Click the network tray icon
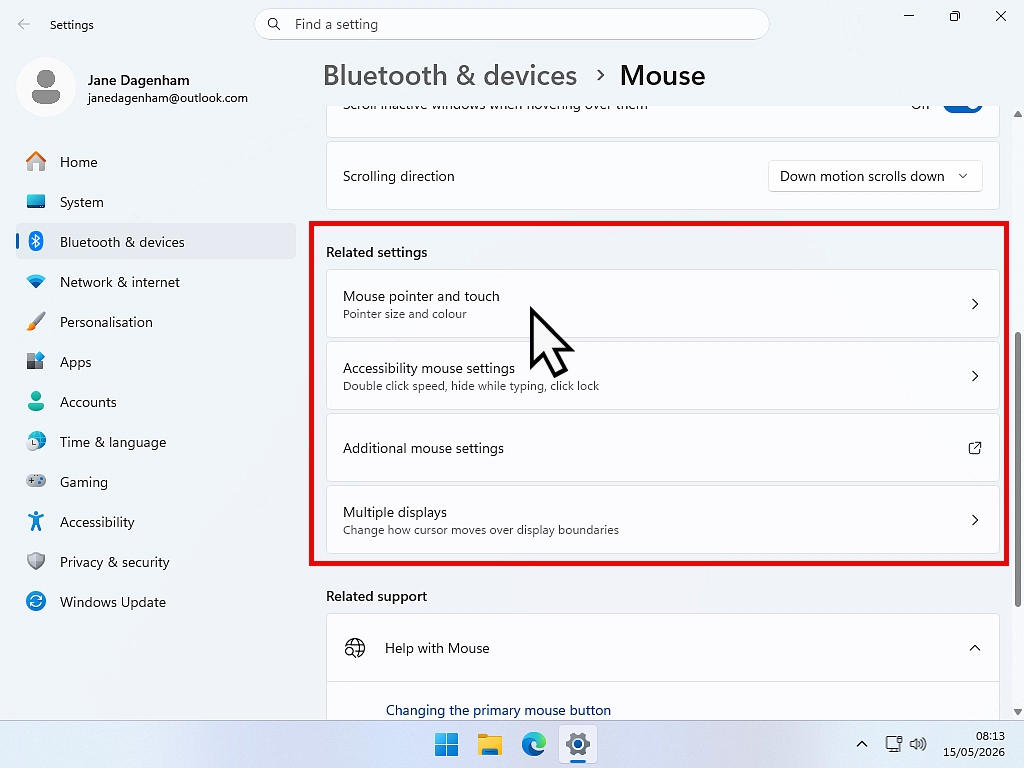This screenshot has height=768, width=1024. coord(893,744)
